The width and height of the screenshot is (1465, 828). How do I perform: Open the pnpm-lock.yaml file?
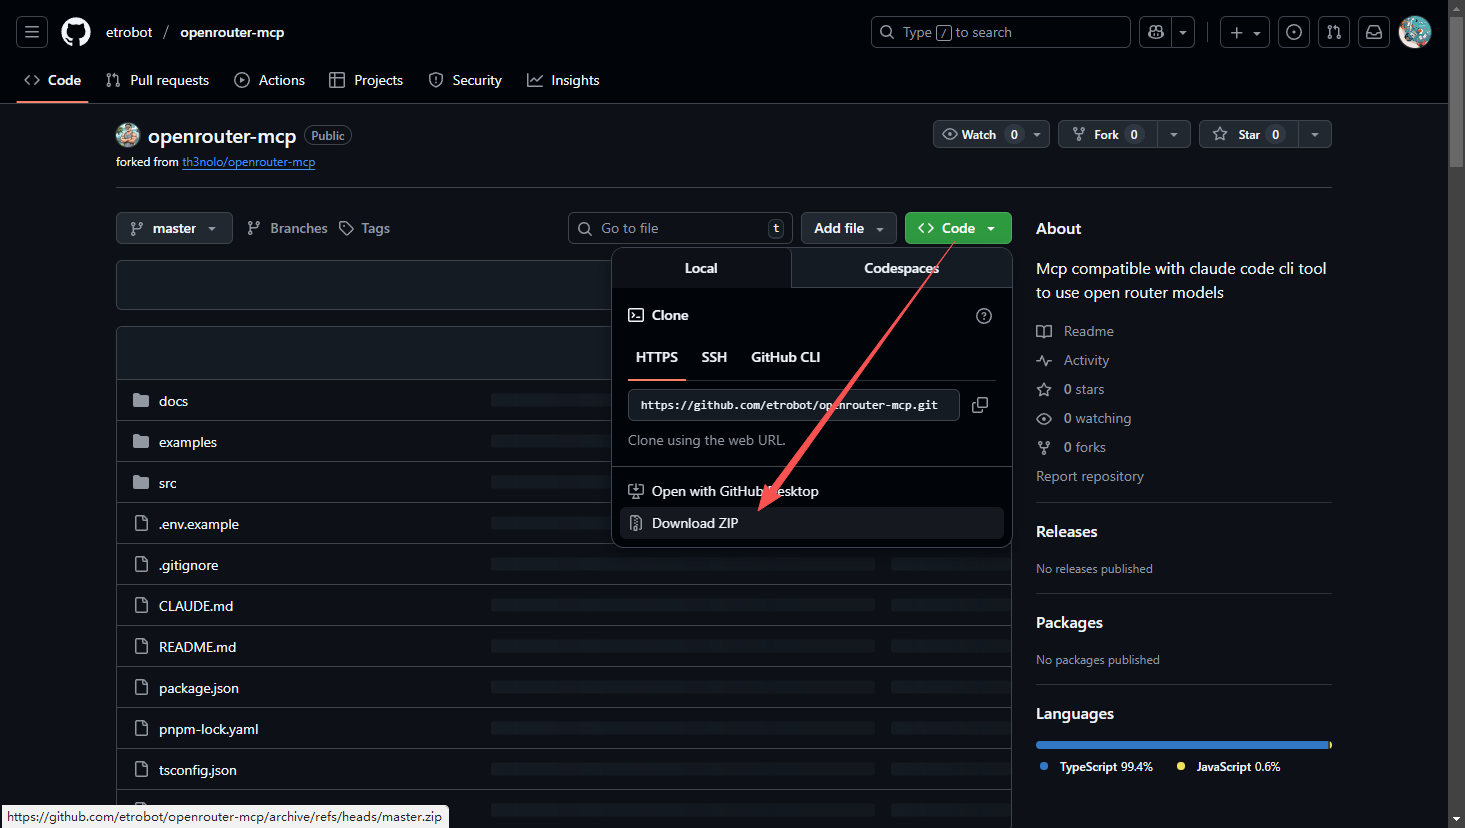209,729
